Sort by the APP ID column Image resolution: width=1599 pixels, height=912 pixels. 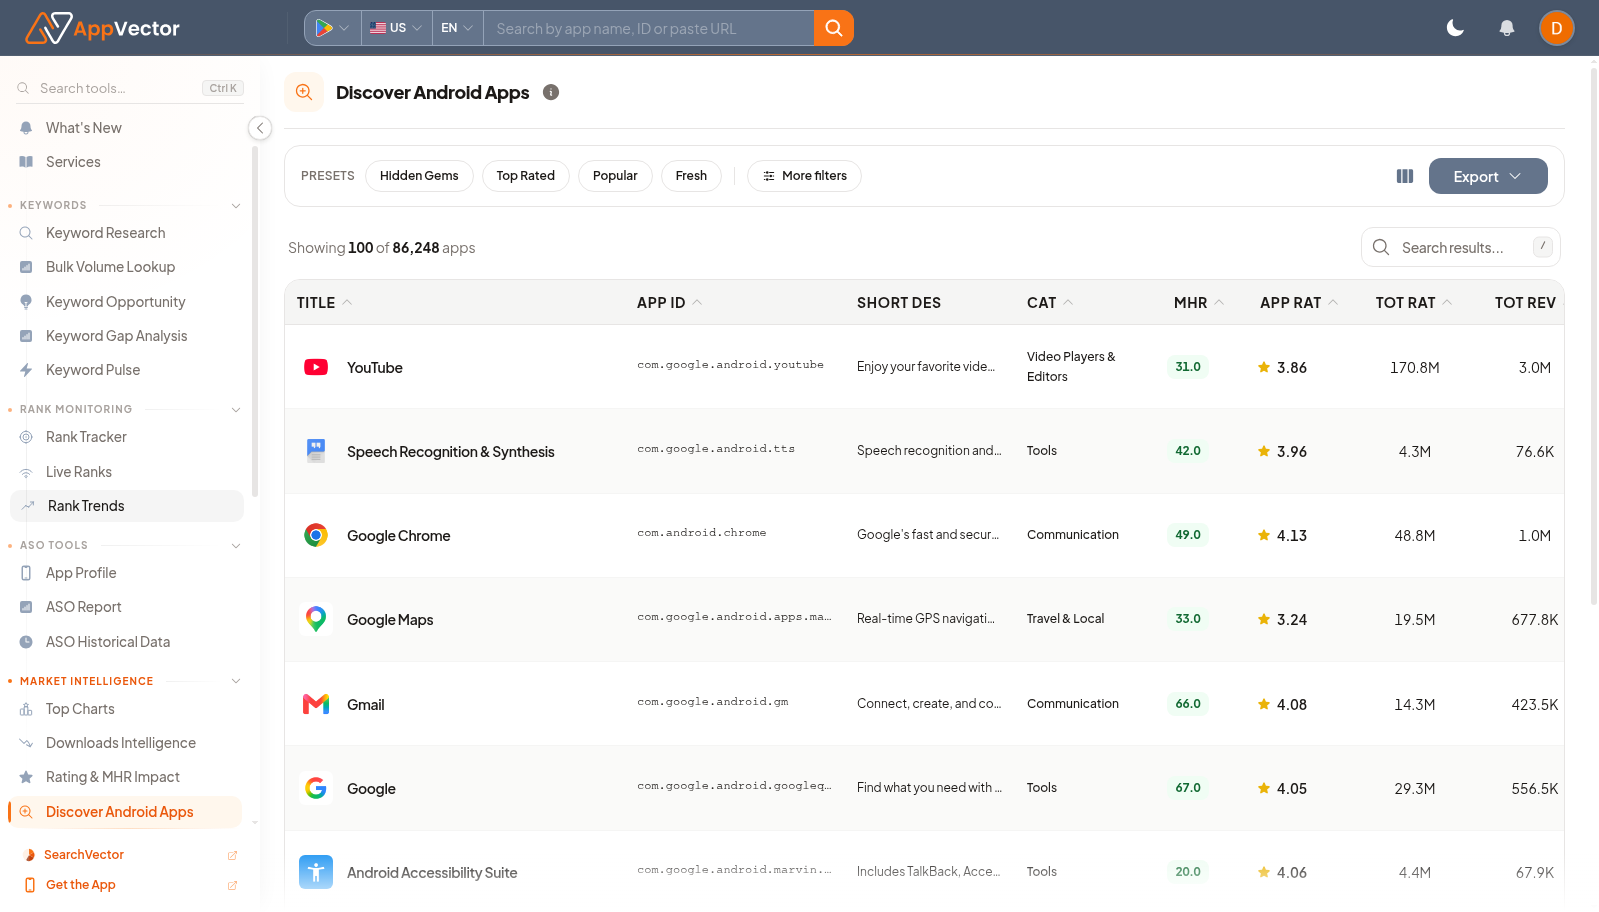[669, 302]
